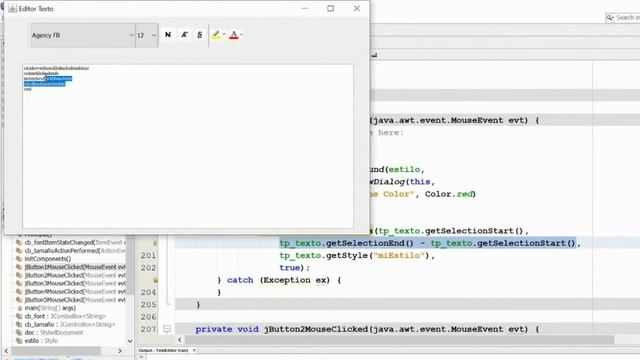Click the NetBeans Search field
Screen dimensions: 640x360
(x=623, y=18)
